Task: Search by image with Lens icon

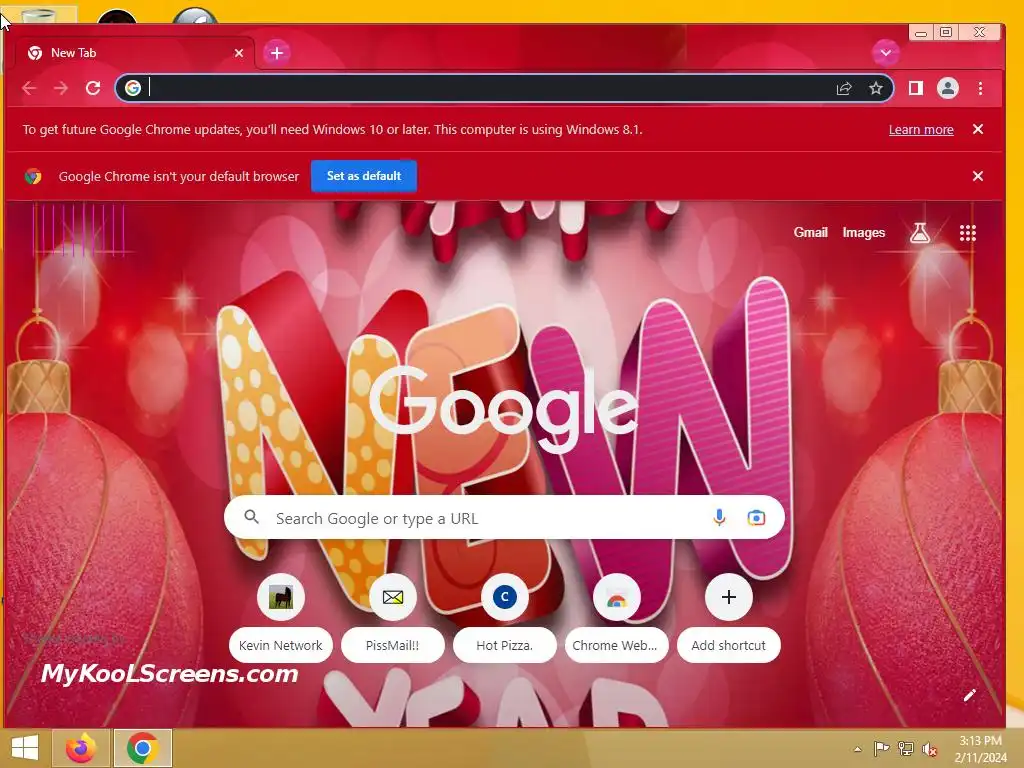Action: 756,518
